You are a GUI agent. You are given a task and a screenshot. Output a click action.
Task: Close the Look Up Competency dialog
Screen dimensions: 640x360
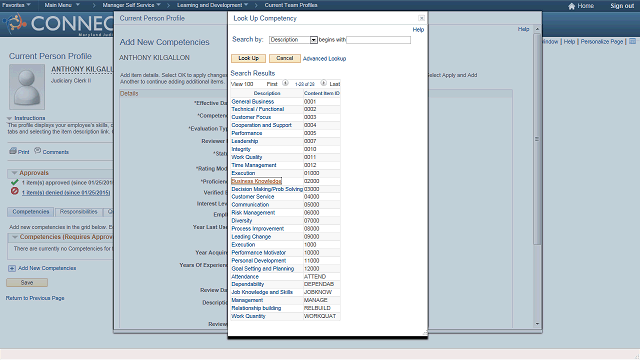click(421, 18)
